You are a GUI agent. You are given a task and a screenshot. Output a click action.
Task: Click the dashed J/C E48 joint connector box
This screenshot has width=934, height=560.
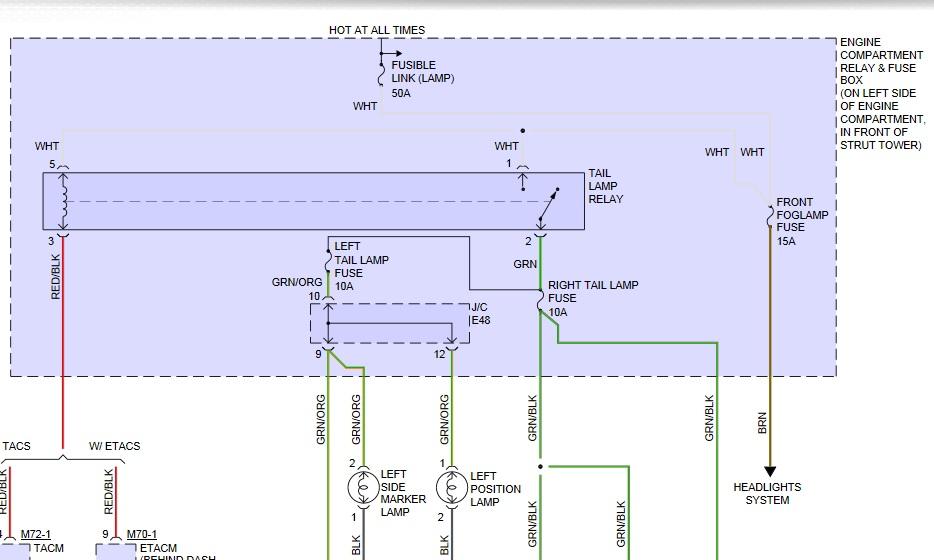[390, 323]
